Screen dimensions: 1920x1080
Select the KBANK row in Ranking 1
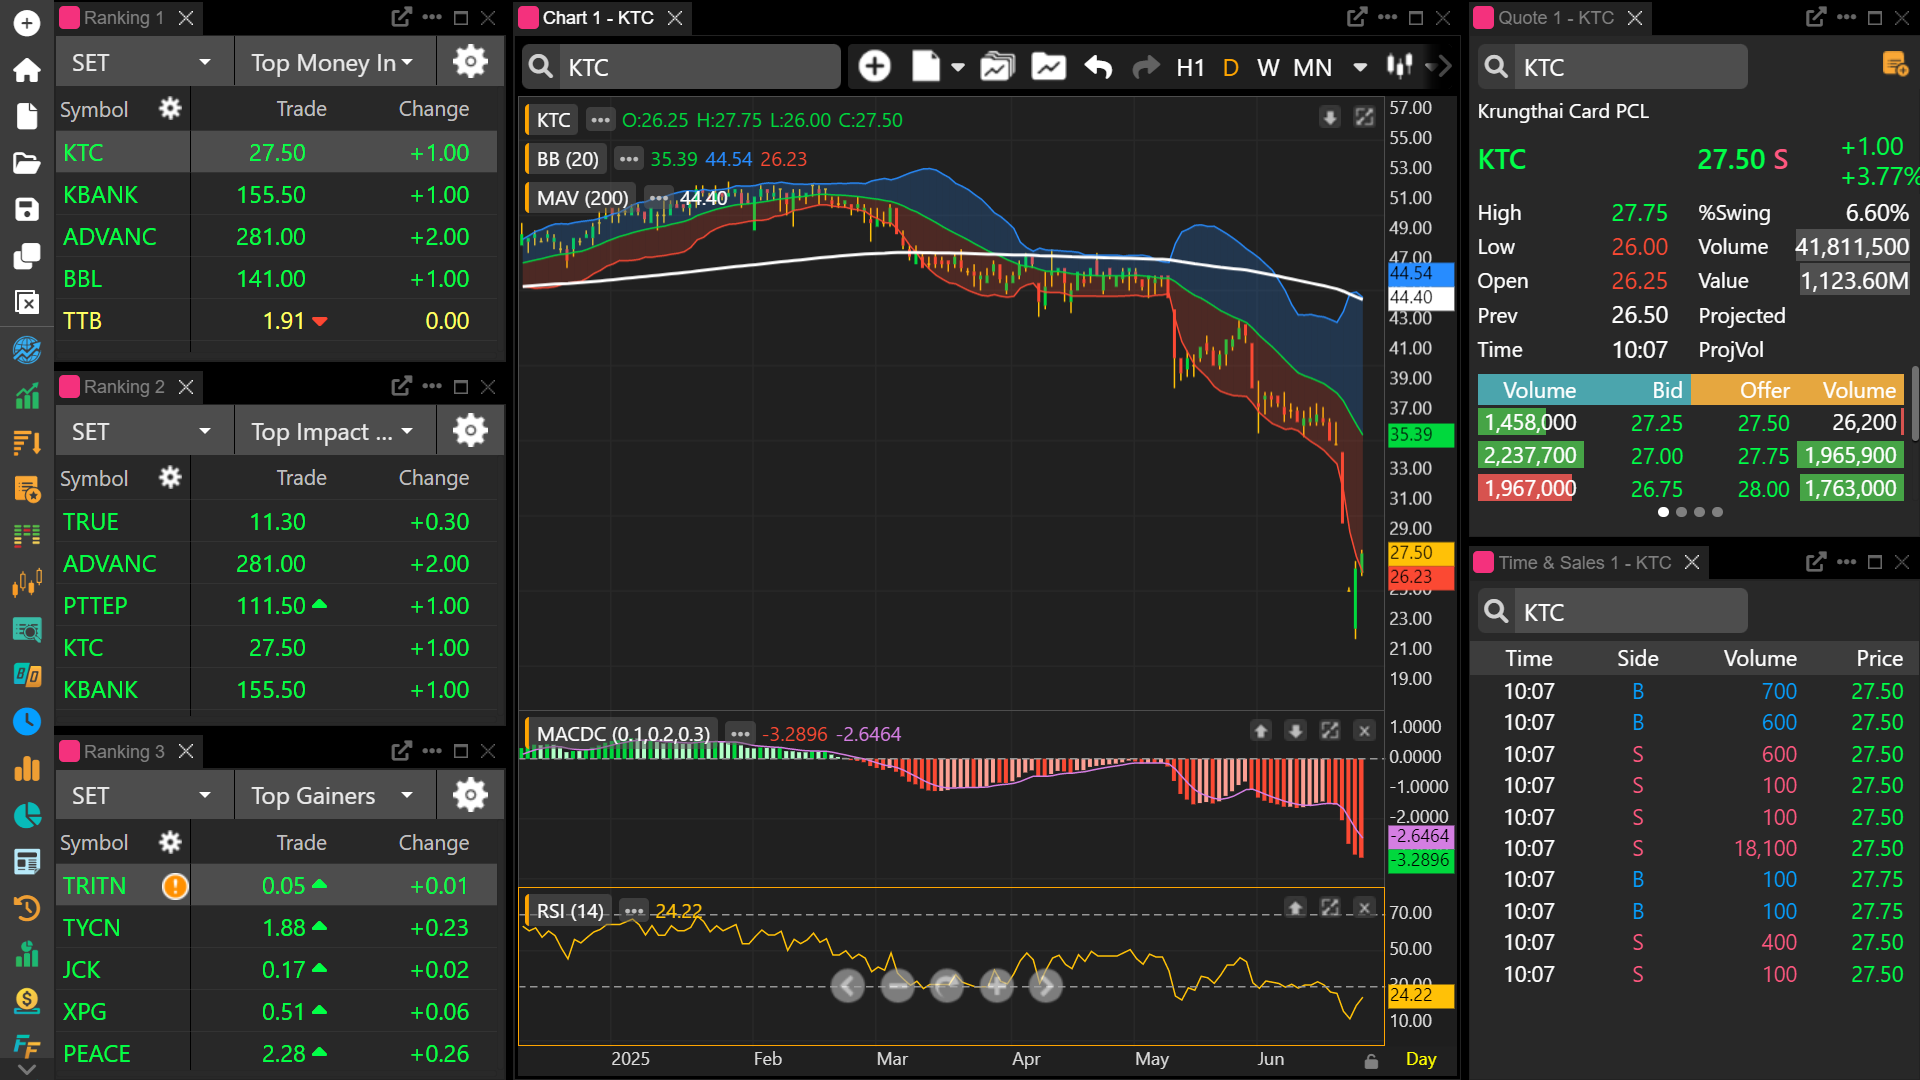click(276, 195)
